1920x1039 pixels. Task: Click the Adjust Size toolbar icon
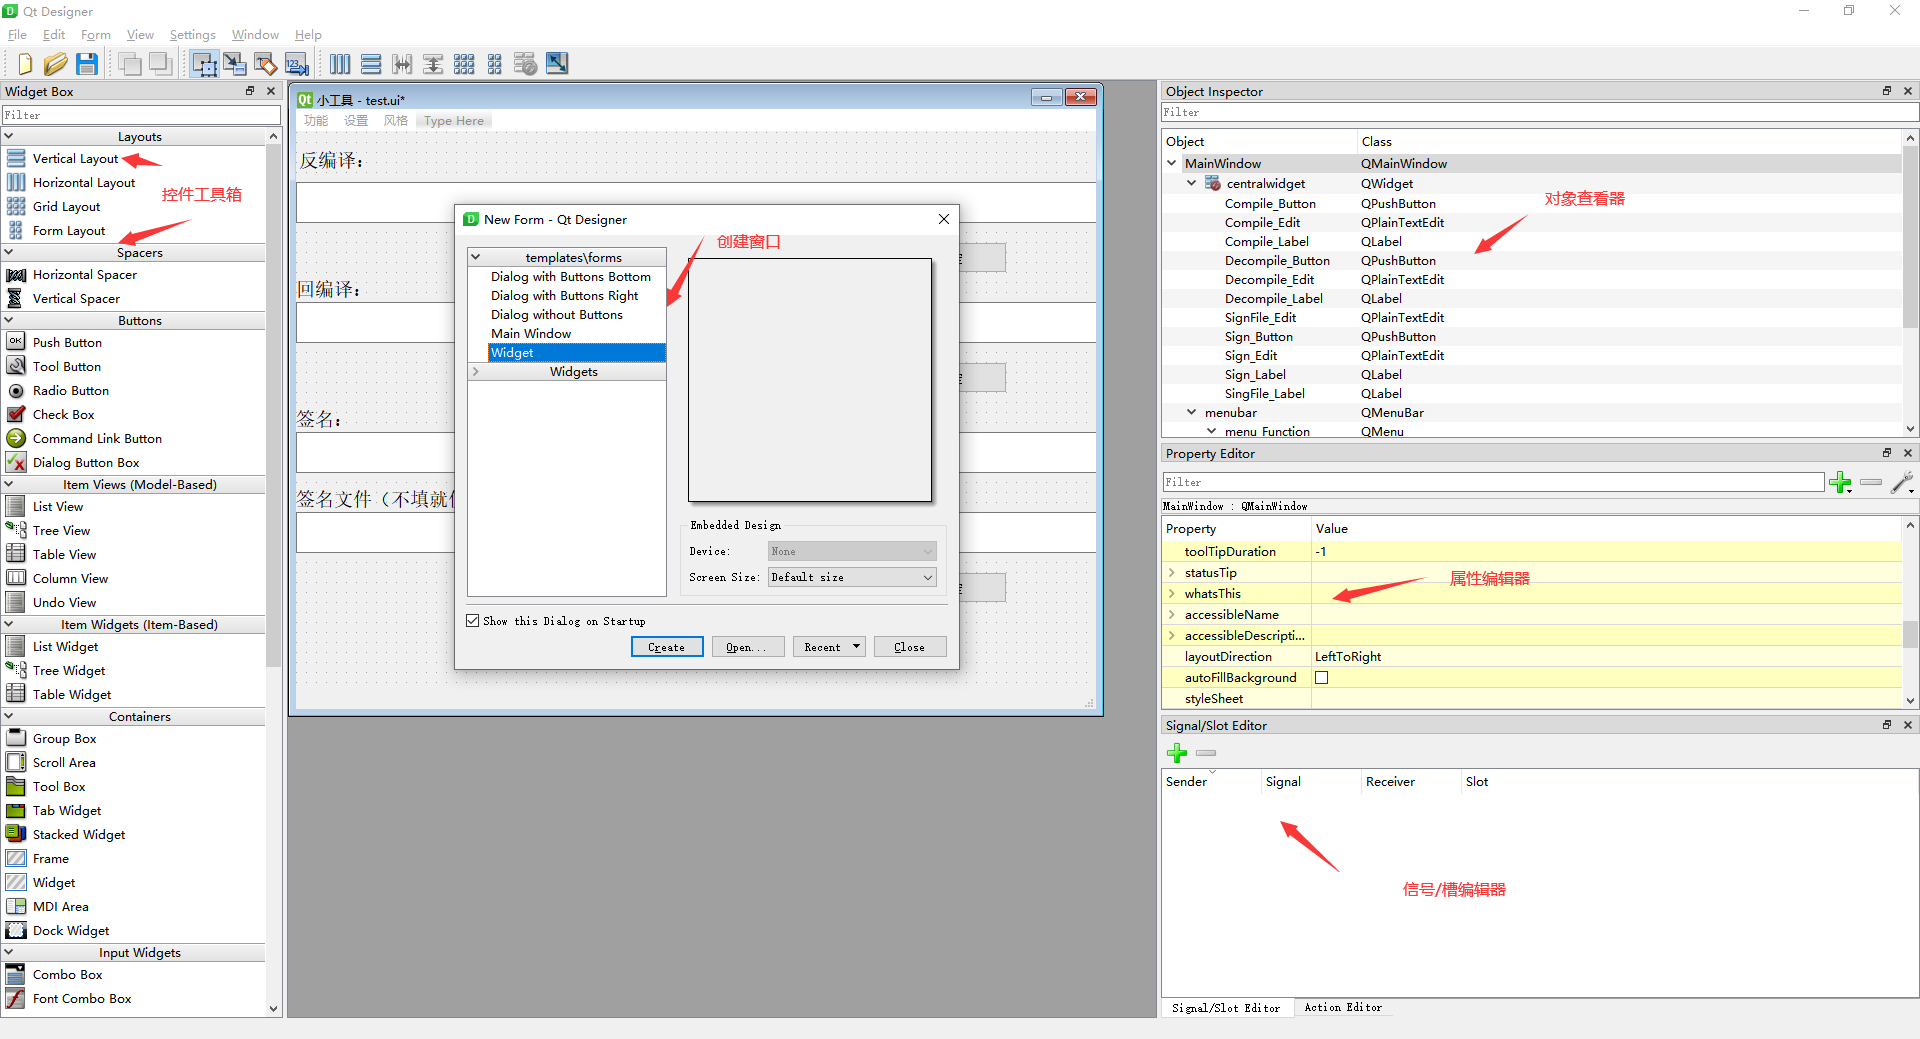point(557,64)
